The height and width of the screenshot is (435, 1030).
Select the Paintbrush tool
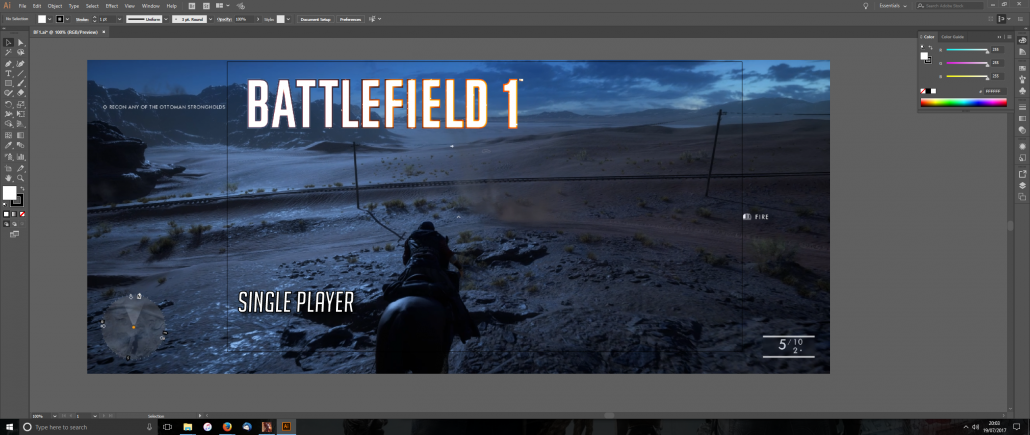tap(20, 83)
